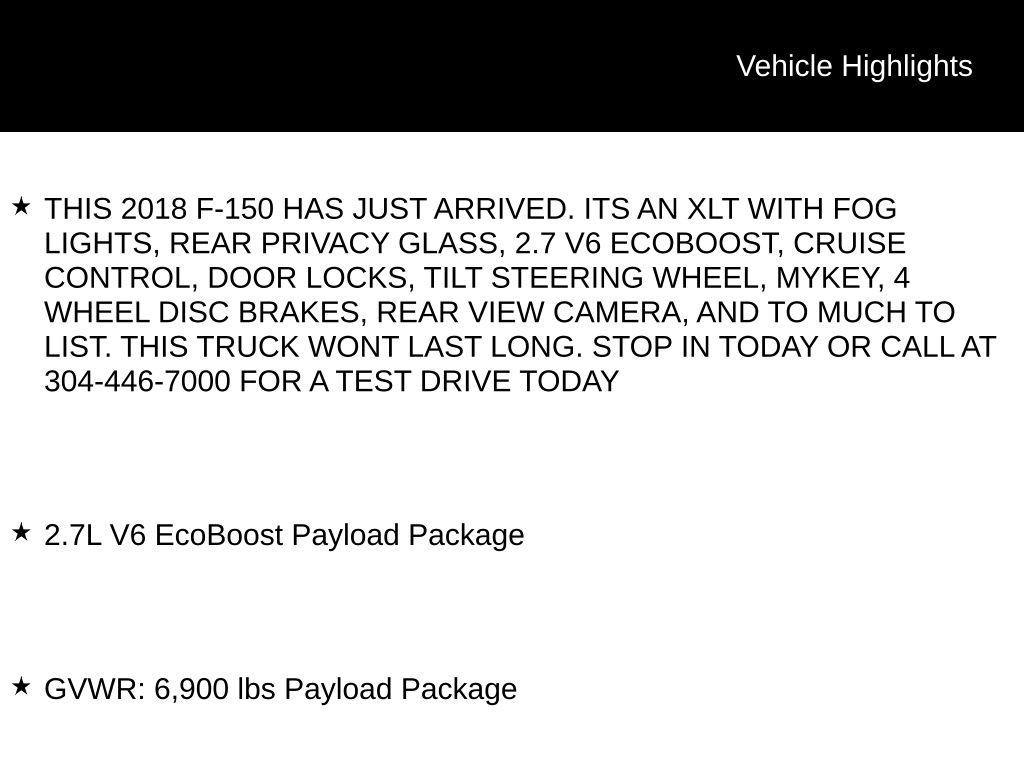Viewport: 1024px width, 768px height.
Task: Click the phone number 304-446-7000
Action: tap(138, 381)
